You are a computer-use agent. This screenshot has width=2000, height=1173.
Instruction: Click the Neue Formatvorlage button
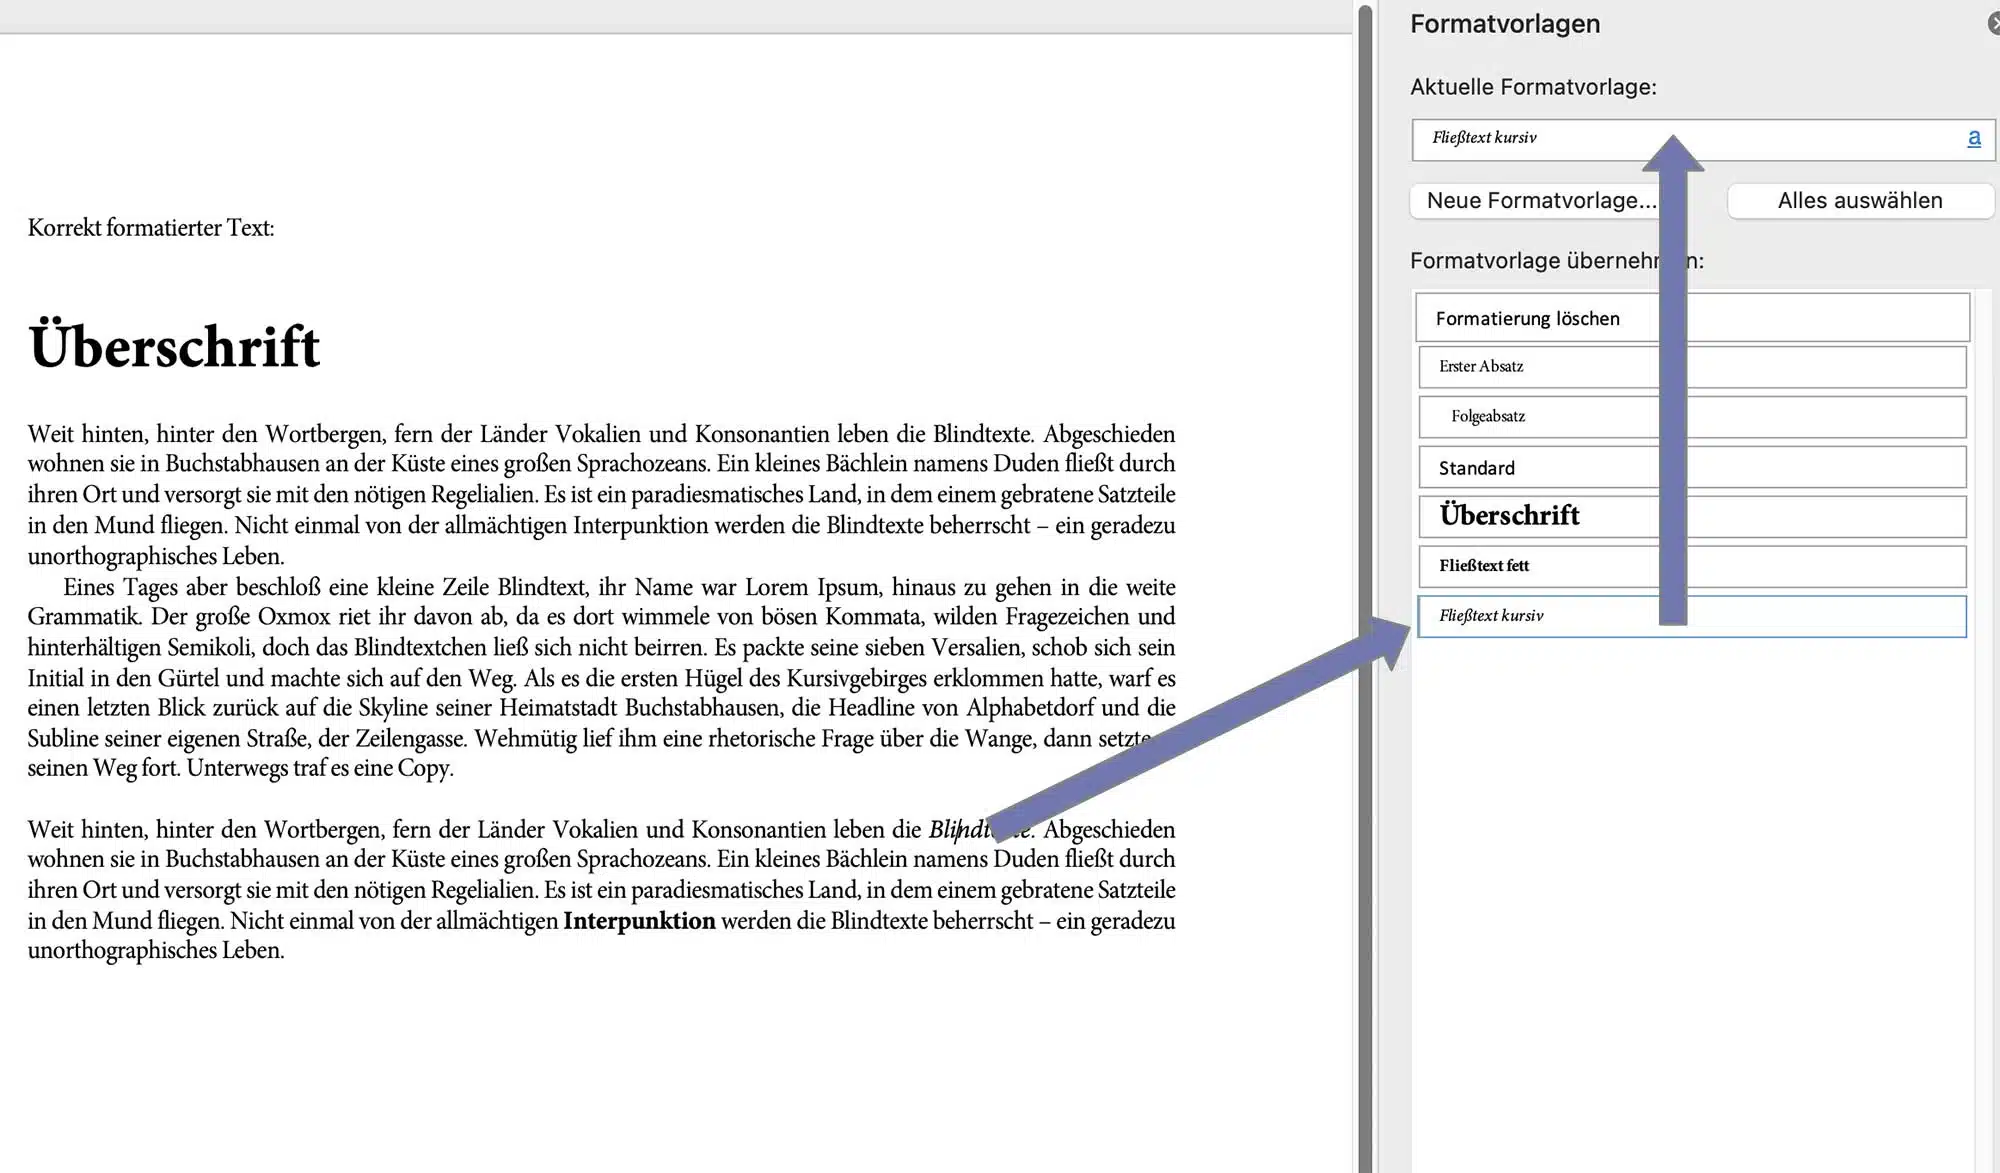(x=1540, y=201)
